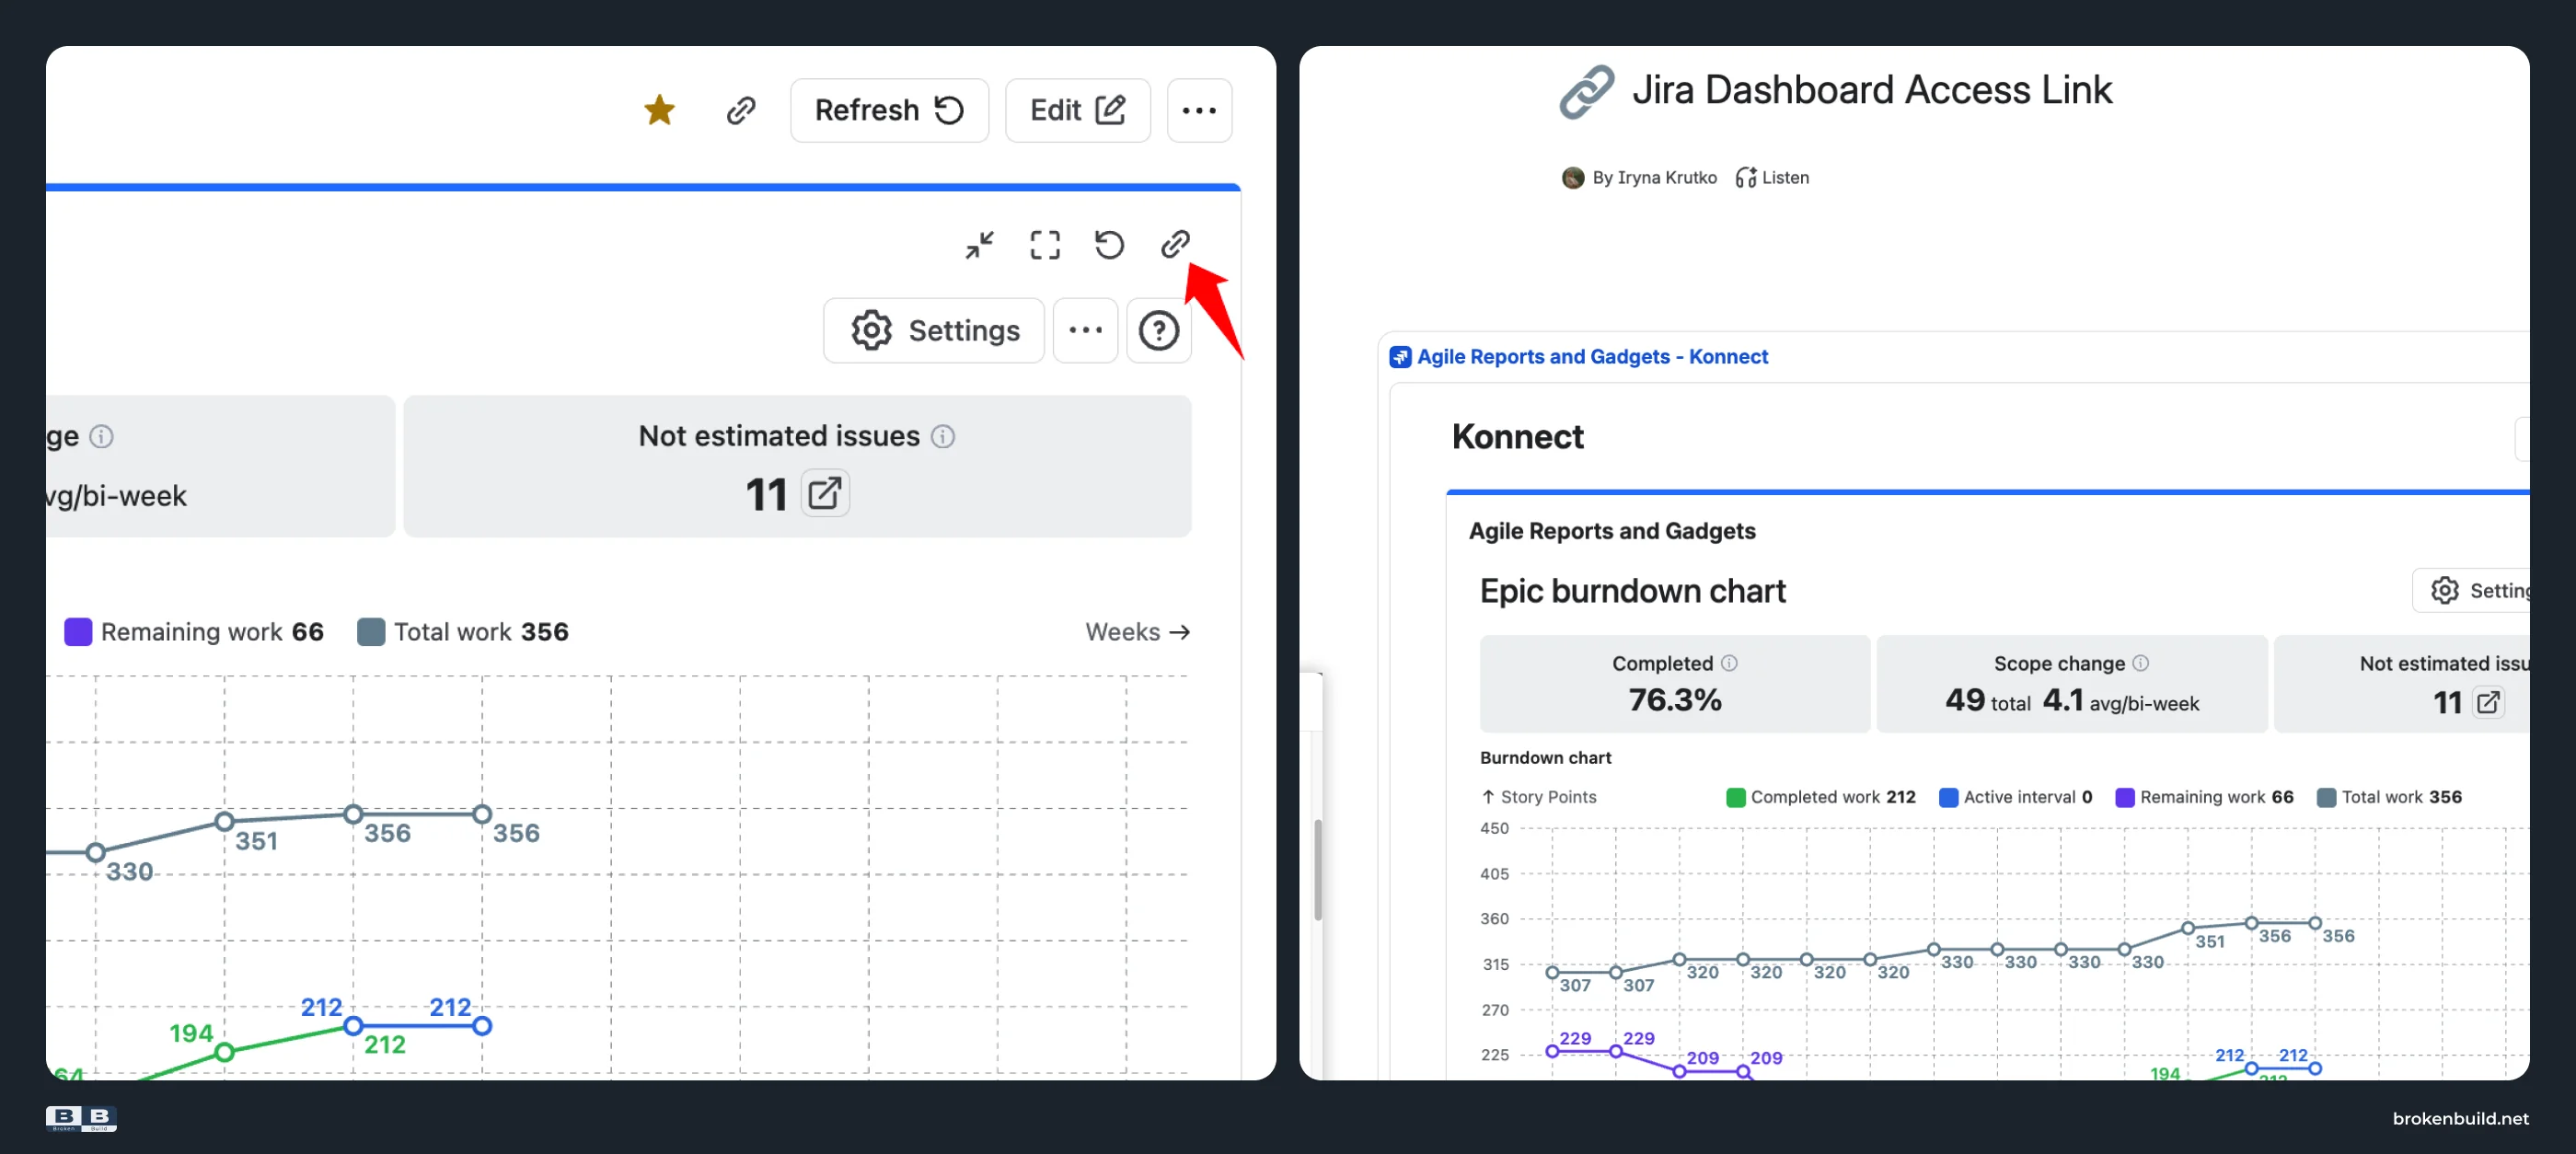Click the fullscreen gadget icon
The height and width of the screenshot is (1154, 2576).
(1045, 245)
